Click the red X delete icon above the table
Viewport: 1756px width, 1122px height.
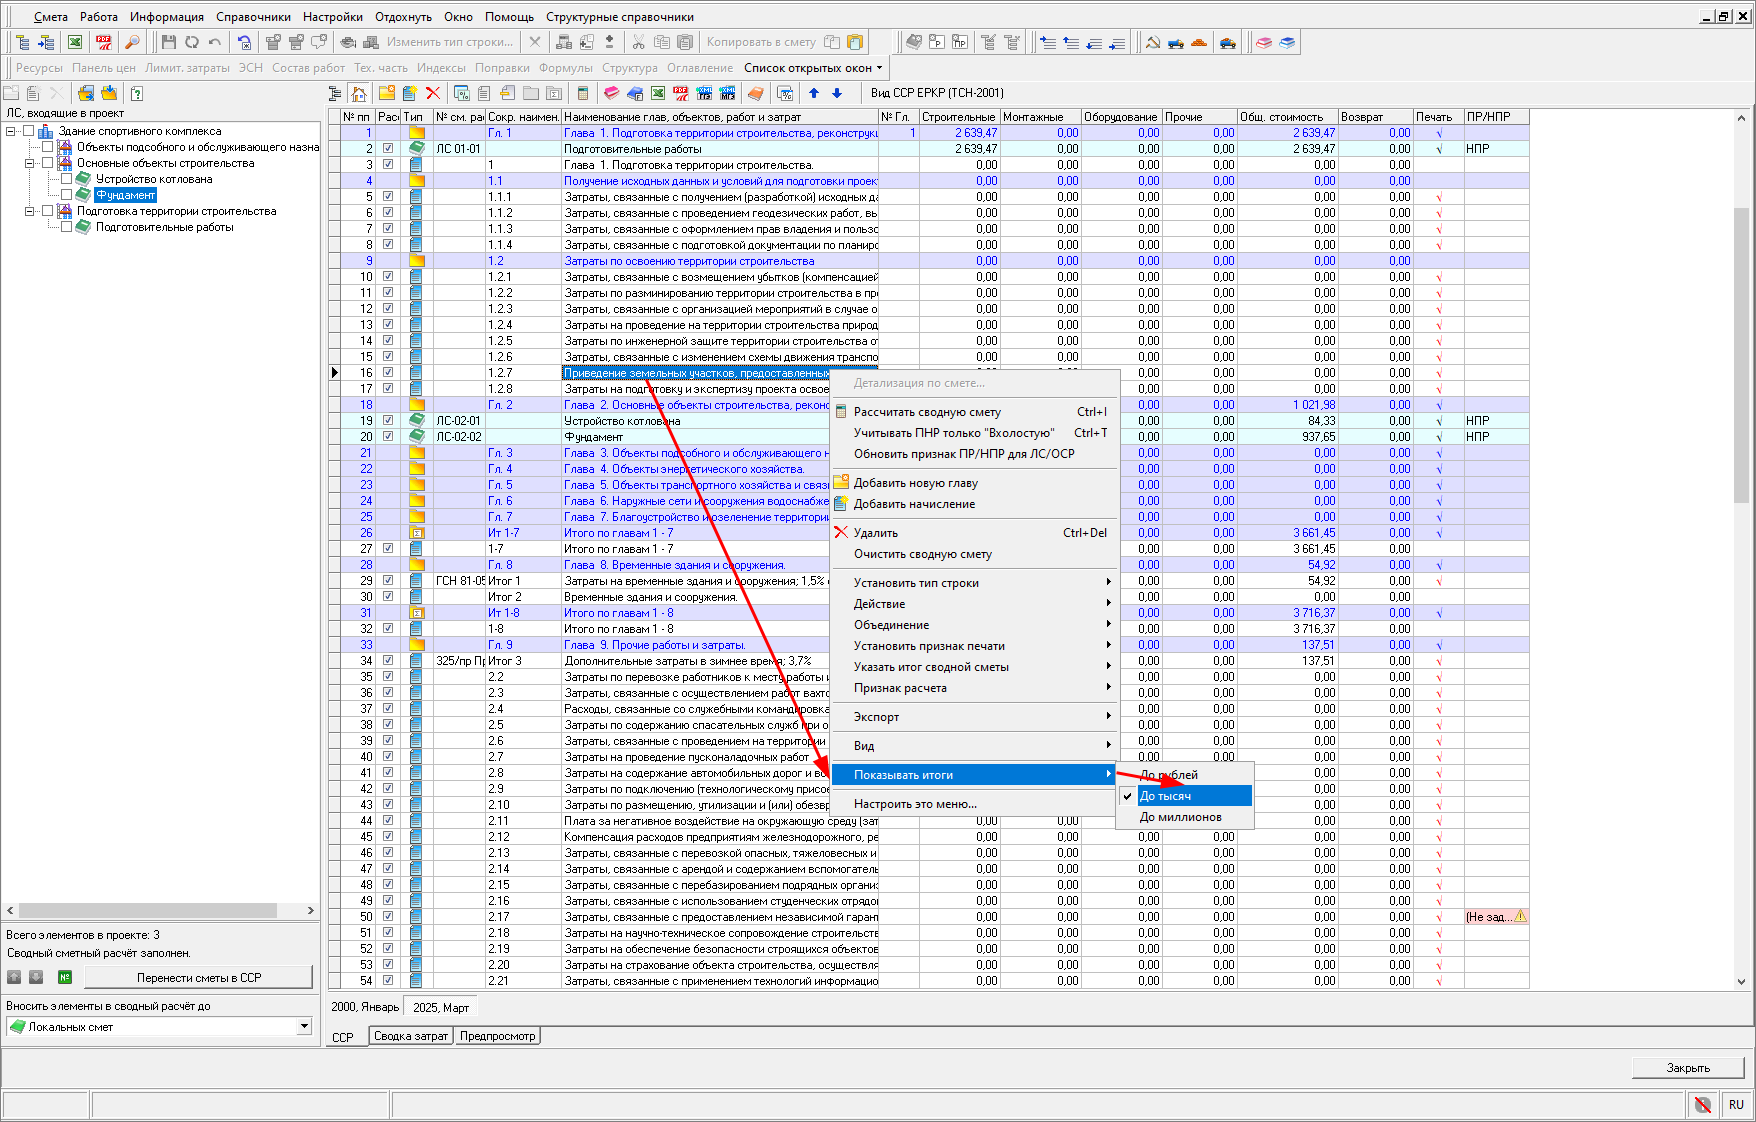click(x=433, y=93)
